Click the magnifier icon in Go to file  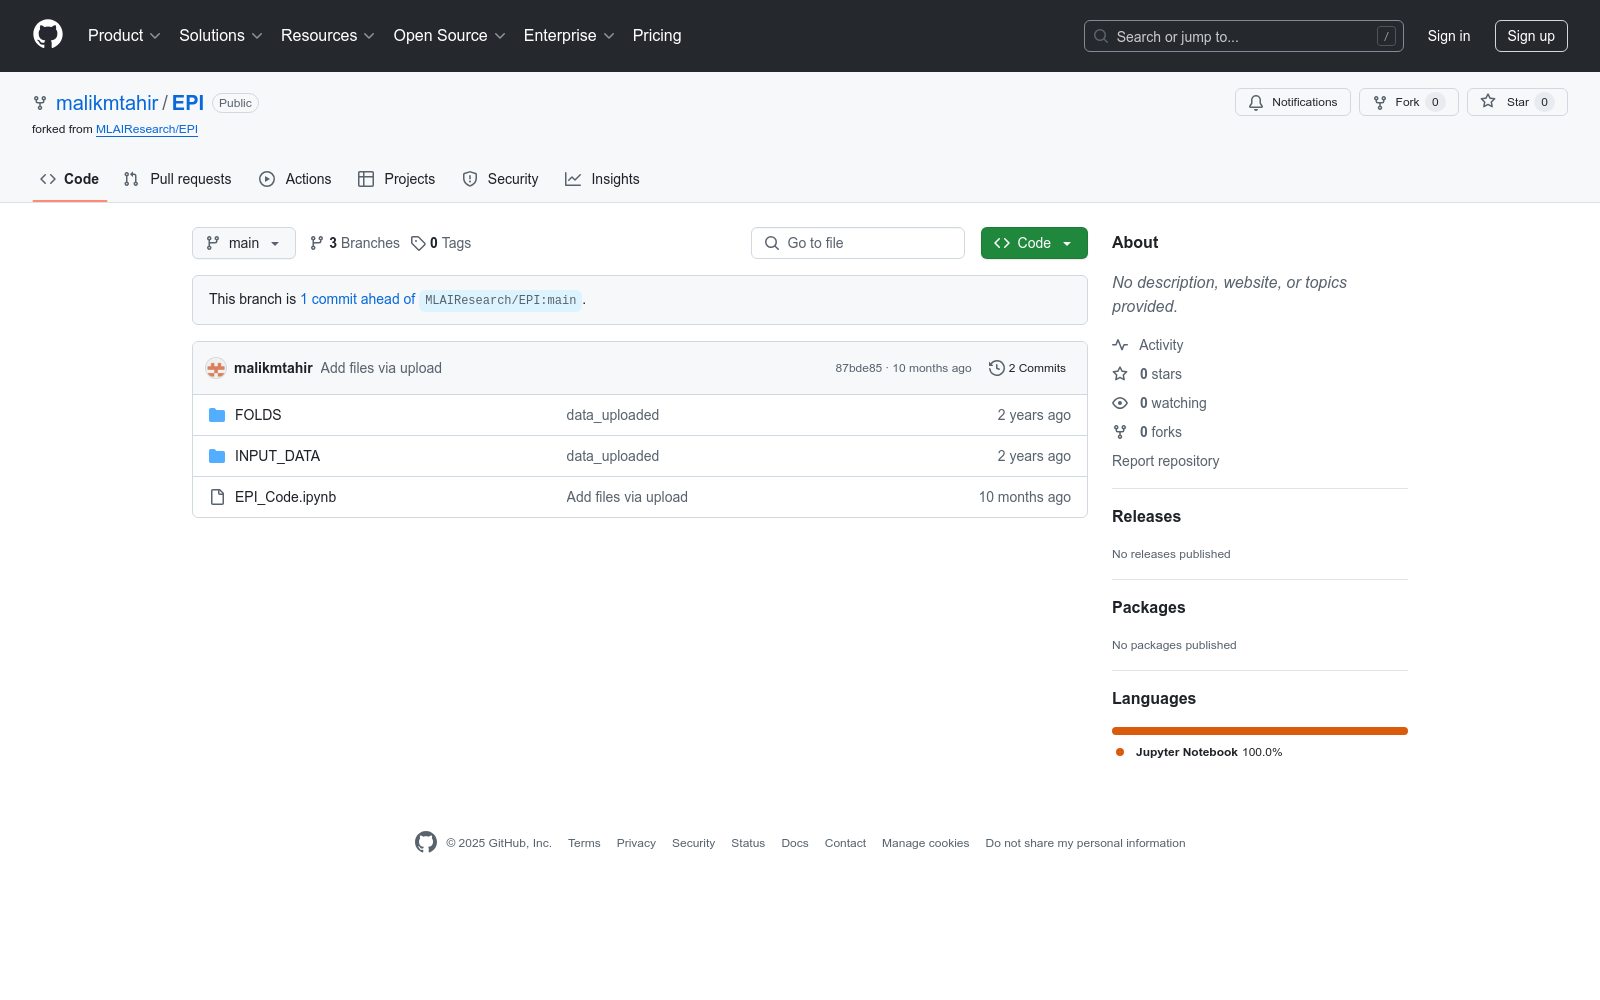click(x=772, y=243)
